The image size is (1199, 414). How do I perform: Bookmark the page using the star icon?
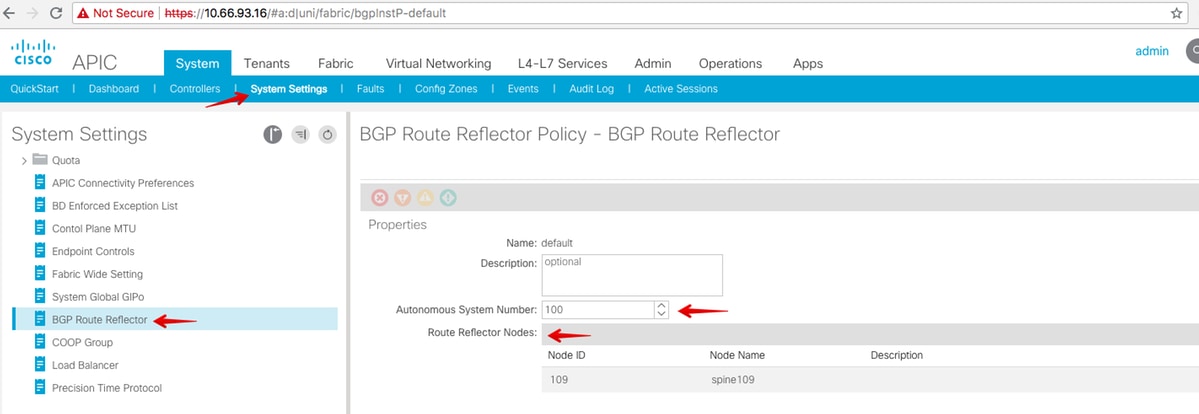(x=1176, y=13)
